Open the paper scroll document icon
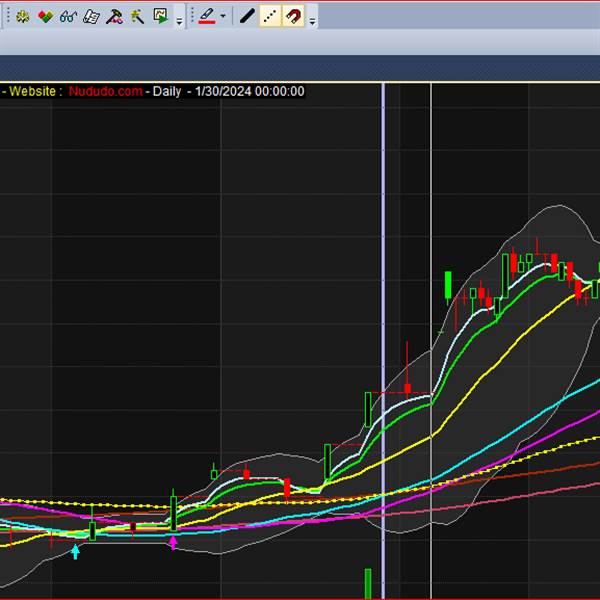 pos(91,16)
